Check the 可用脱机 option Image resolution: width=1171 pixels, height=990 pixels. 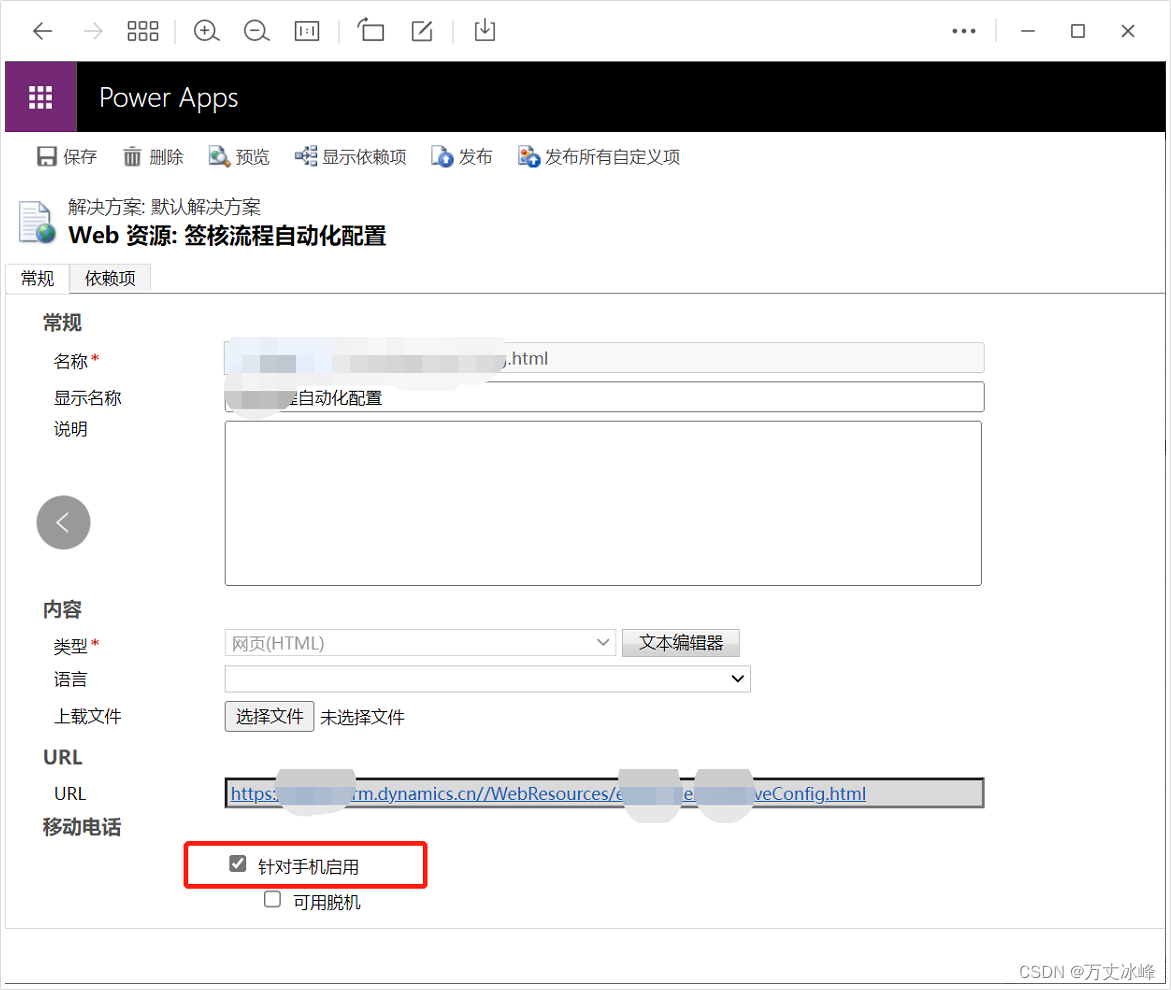click(271, 899)
